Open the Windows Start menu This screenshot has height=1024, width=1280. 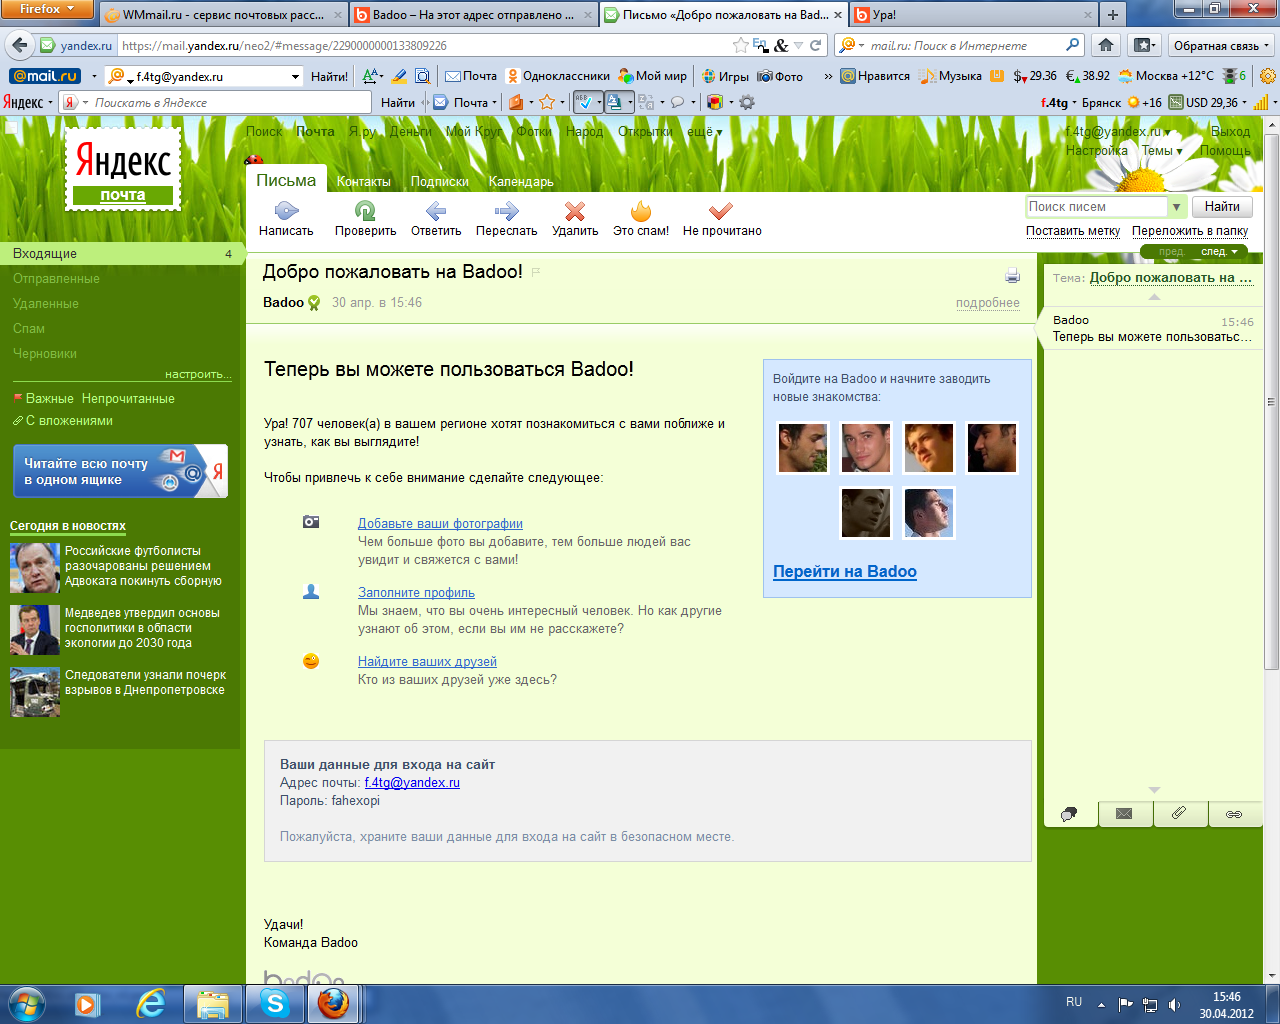click(27, 1004)
